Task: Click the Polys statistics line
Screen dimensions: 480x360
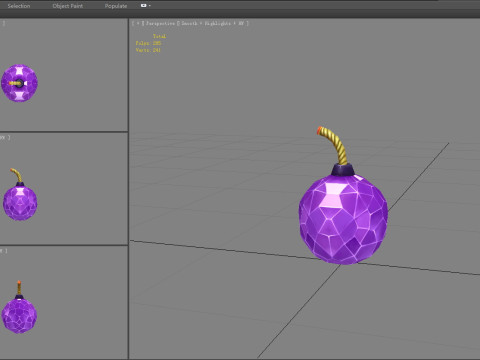Action: point(148,43)
